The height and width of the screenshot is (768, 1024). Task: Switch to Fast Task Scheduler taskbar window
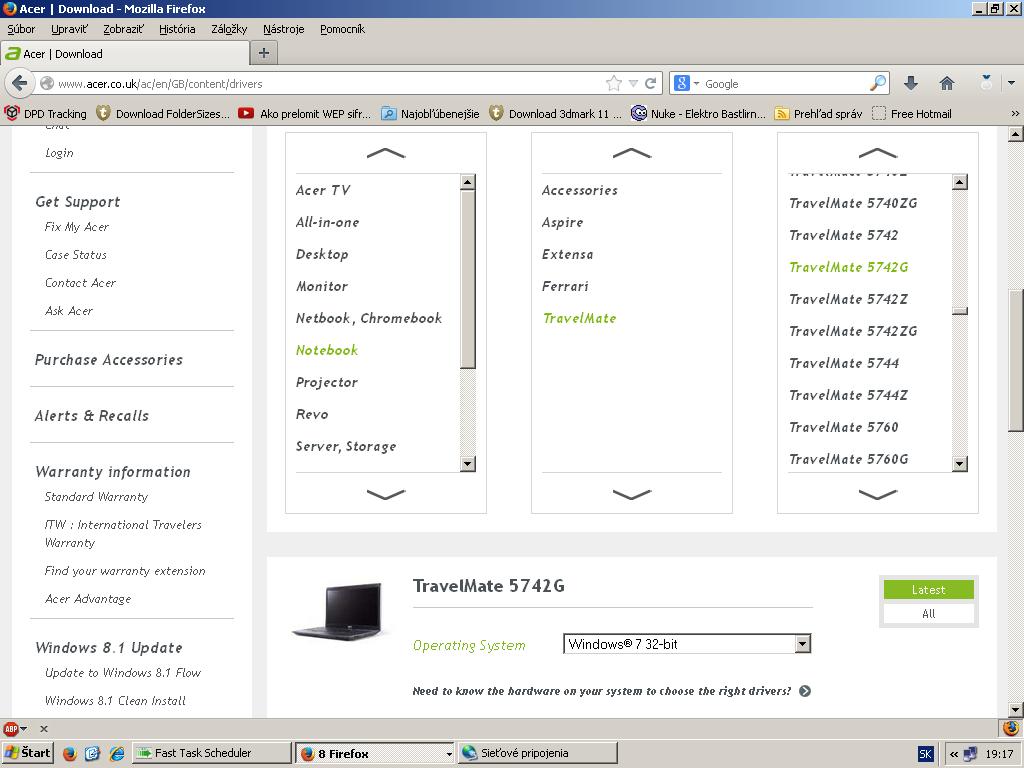click(212, 753)
